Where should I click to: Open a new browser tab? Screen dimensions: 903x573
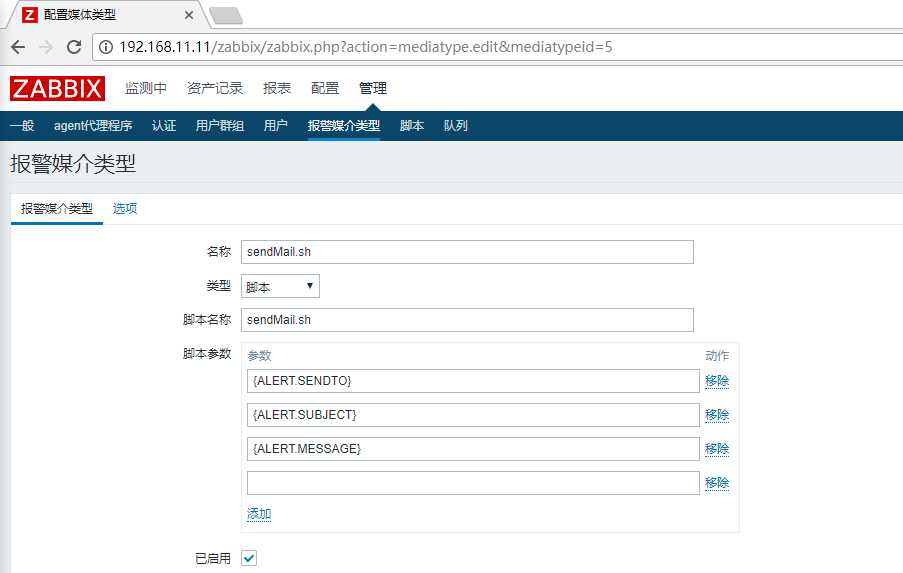click(x=226, y=16)
